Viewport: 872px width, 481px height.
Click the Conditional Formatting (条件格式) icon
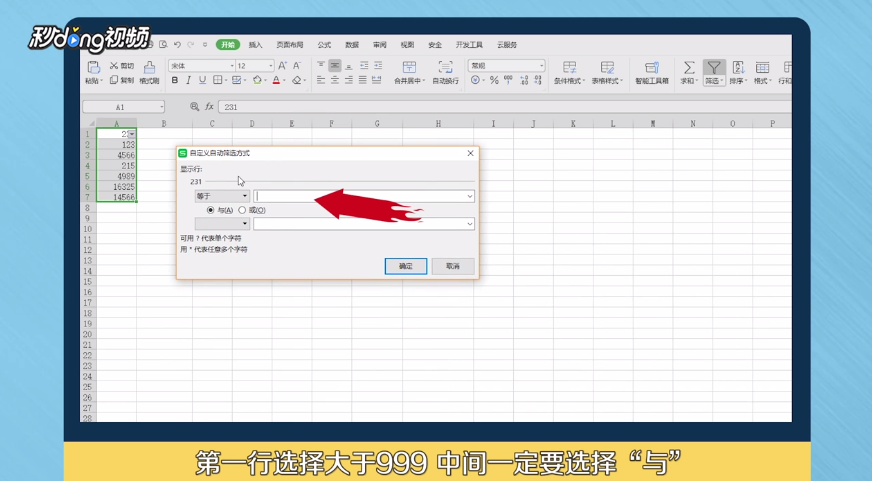click(x=569, y=67)
